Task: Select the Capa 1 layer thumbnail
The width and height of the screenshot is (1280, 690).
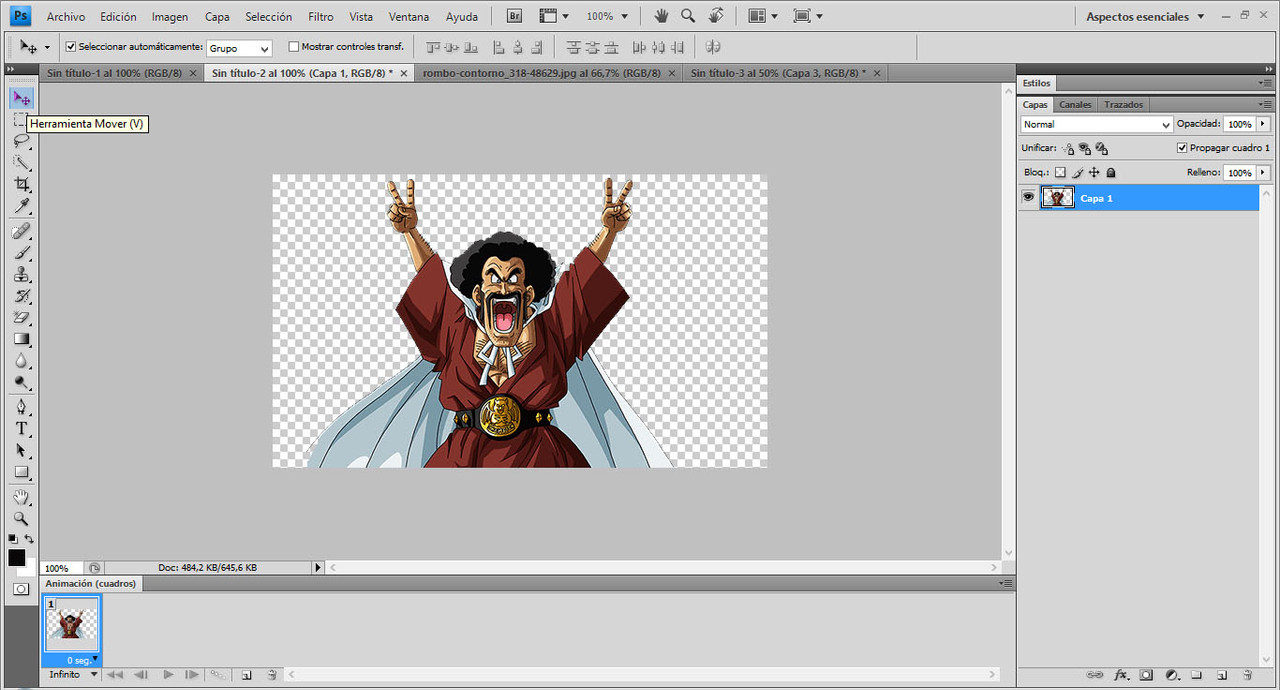Action: (1057, 198)
